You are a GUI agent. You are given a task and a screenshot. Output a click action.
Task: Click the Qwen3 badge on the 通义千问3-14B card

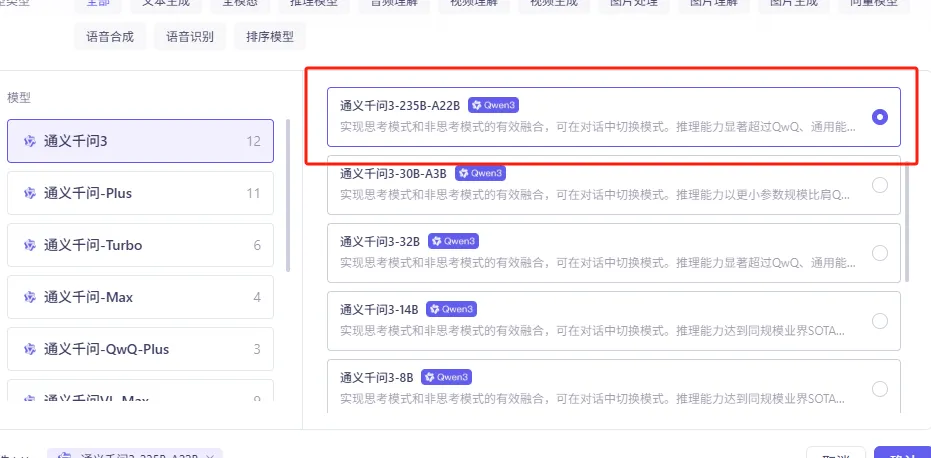(451, 309)
